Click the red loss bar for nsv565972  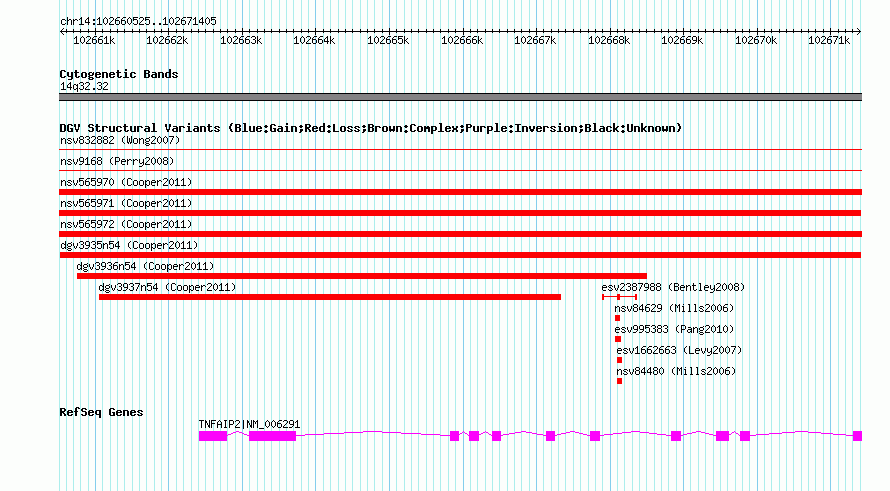[460, 234]
